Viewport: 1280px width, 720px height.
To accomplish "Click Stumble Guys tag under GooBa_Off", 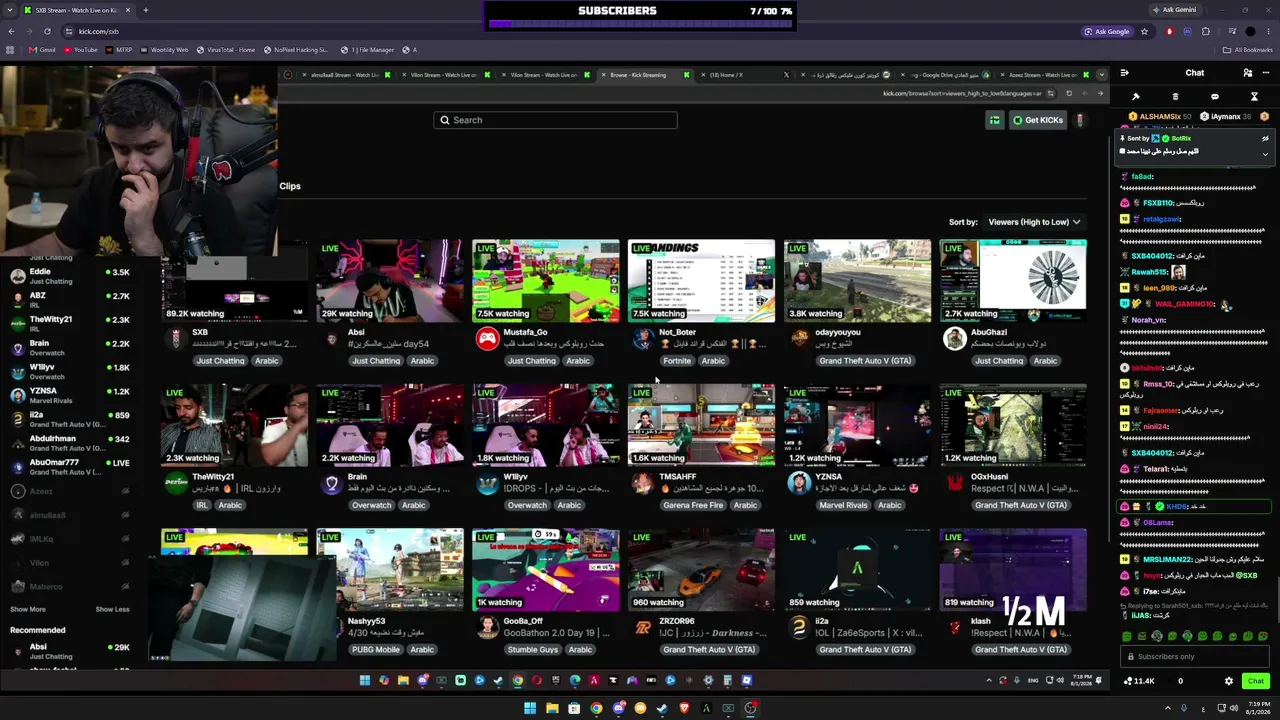I will [x=532, y=650].
